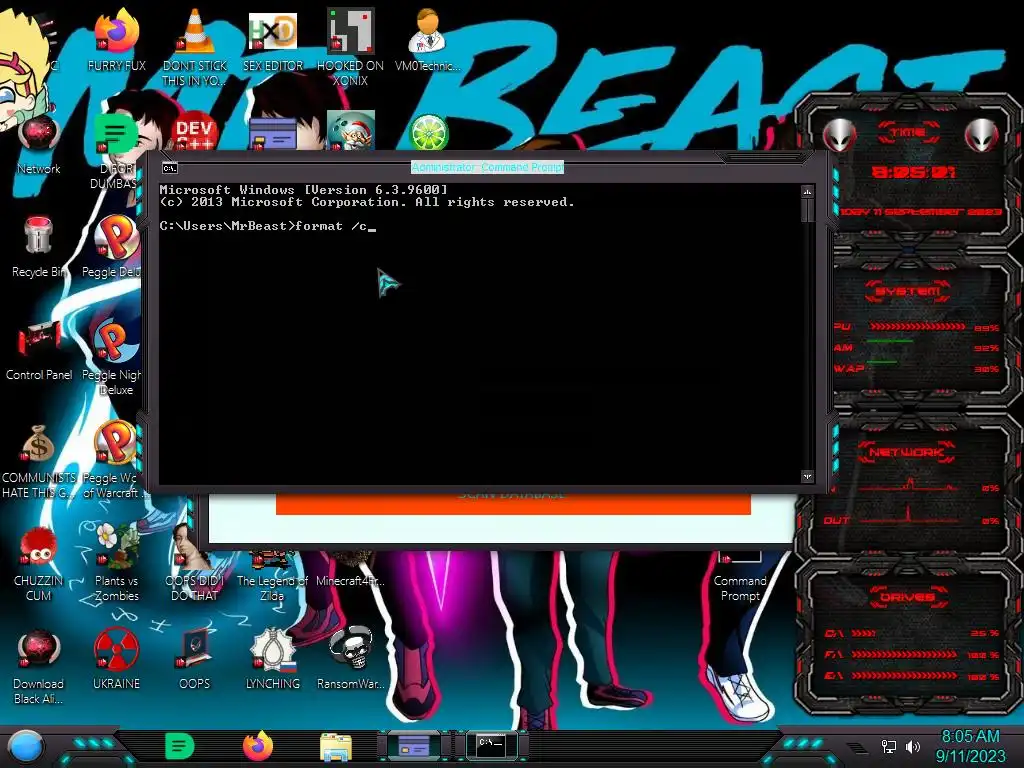The image size is (1024, 768).
Task: Click the right alien head on TIME widget
Action: (x=981, y=135)
